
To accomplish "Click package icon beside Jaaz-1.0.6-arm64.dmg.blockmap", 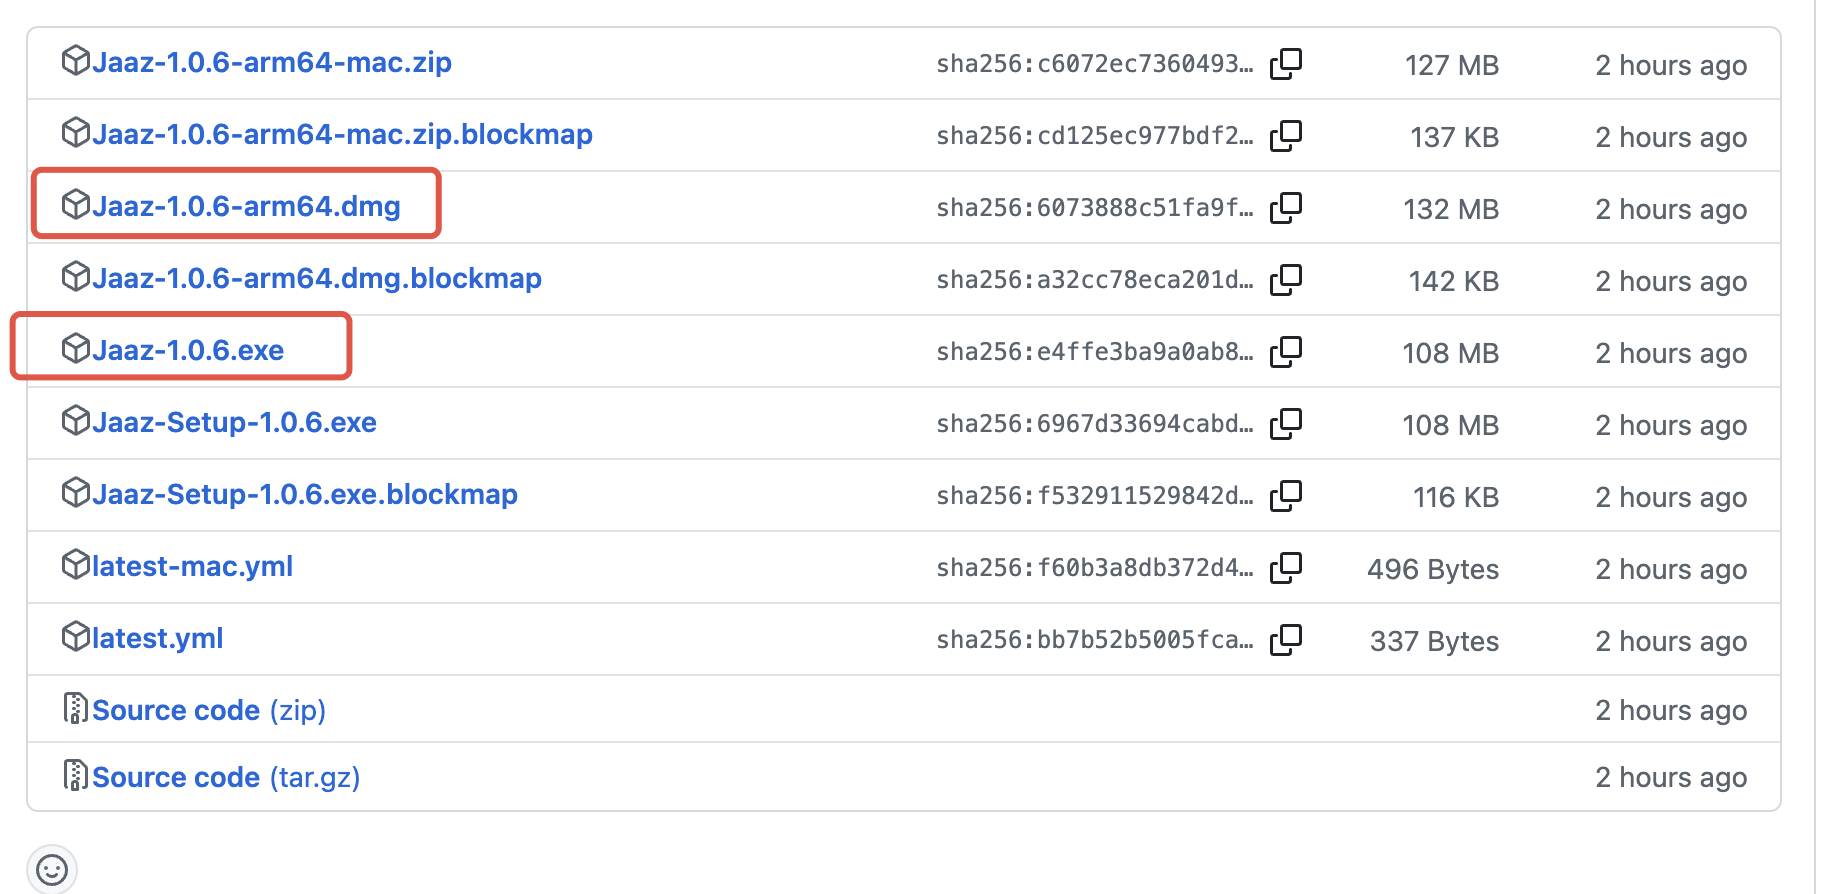I will [x=76, y=277].
